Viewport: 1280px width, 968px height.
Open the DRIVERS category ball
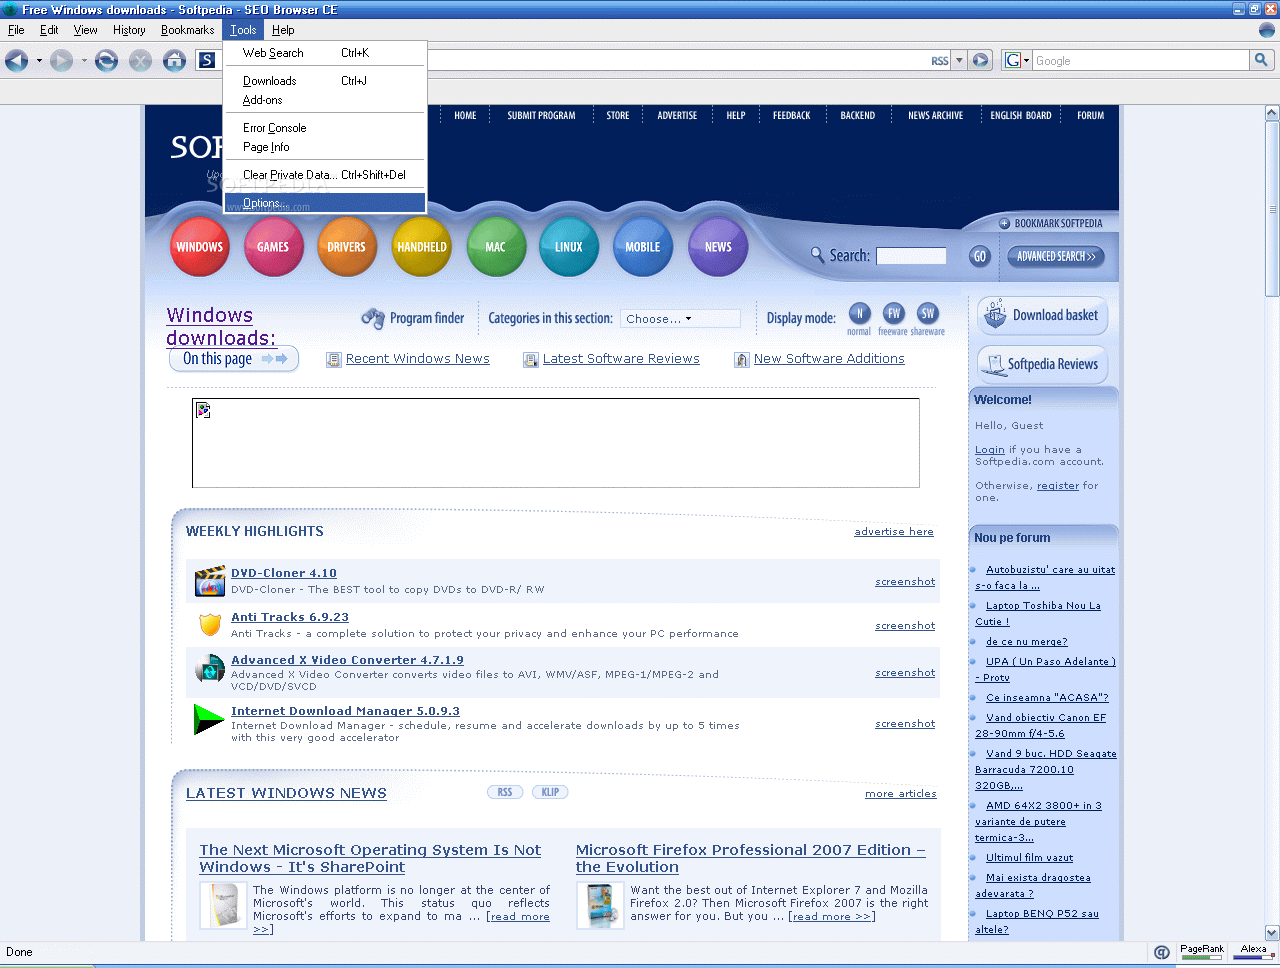(x=346, y=246)
